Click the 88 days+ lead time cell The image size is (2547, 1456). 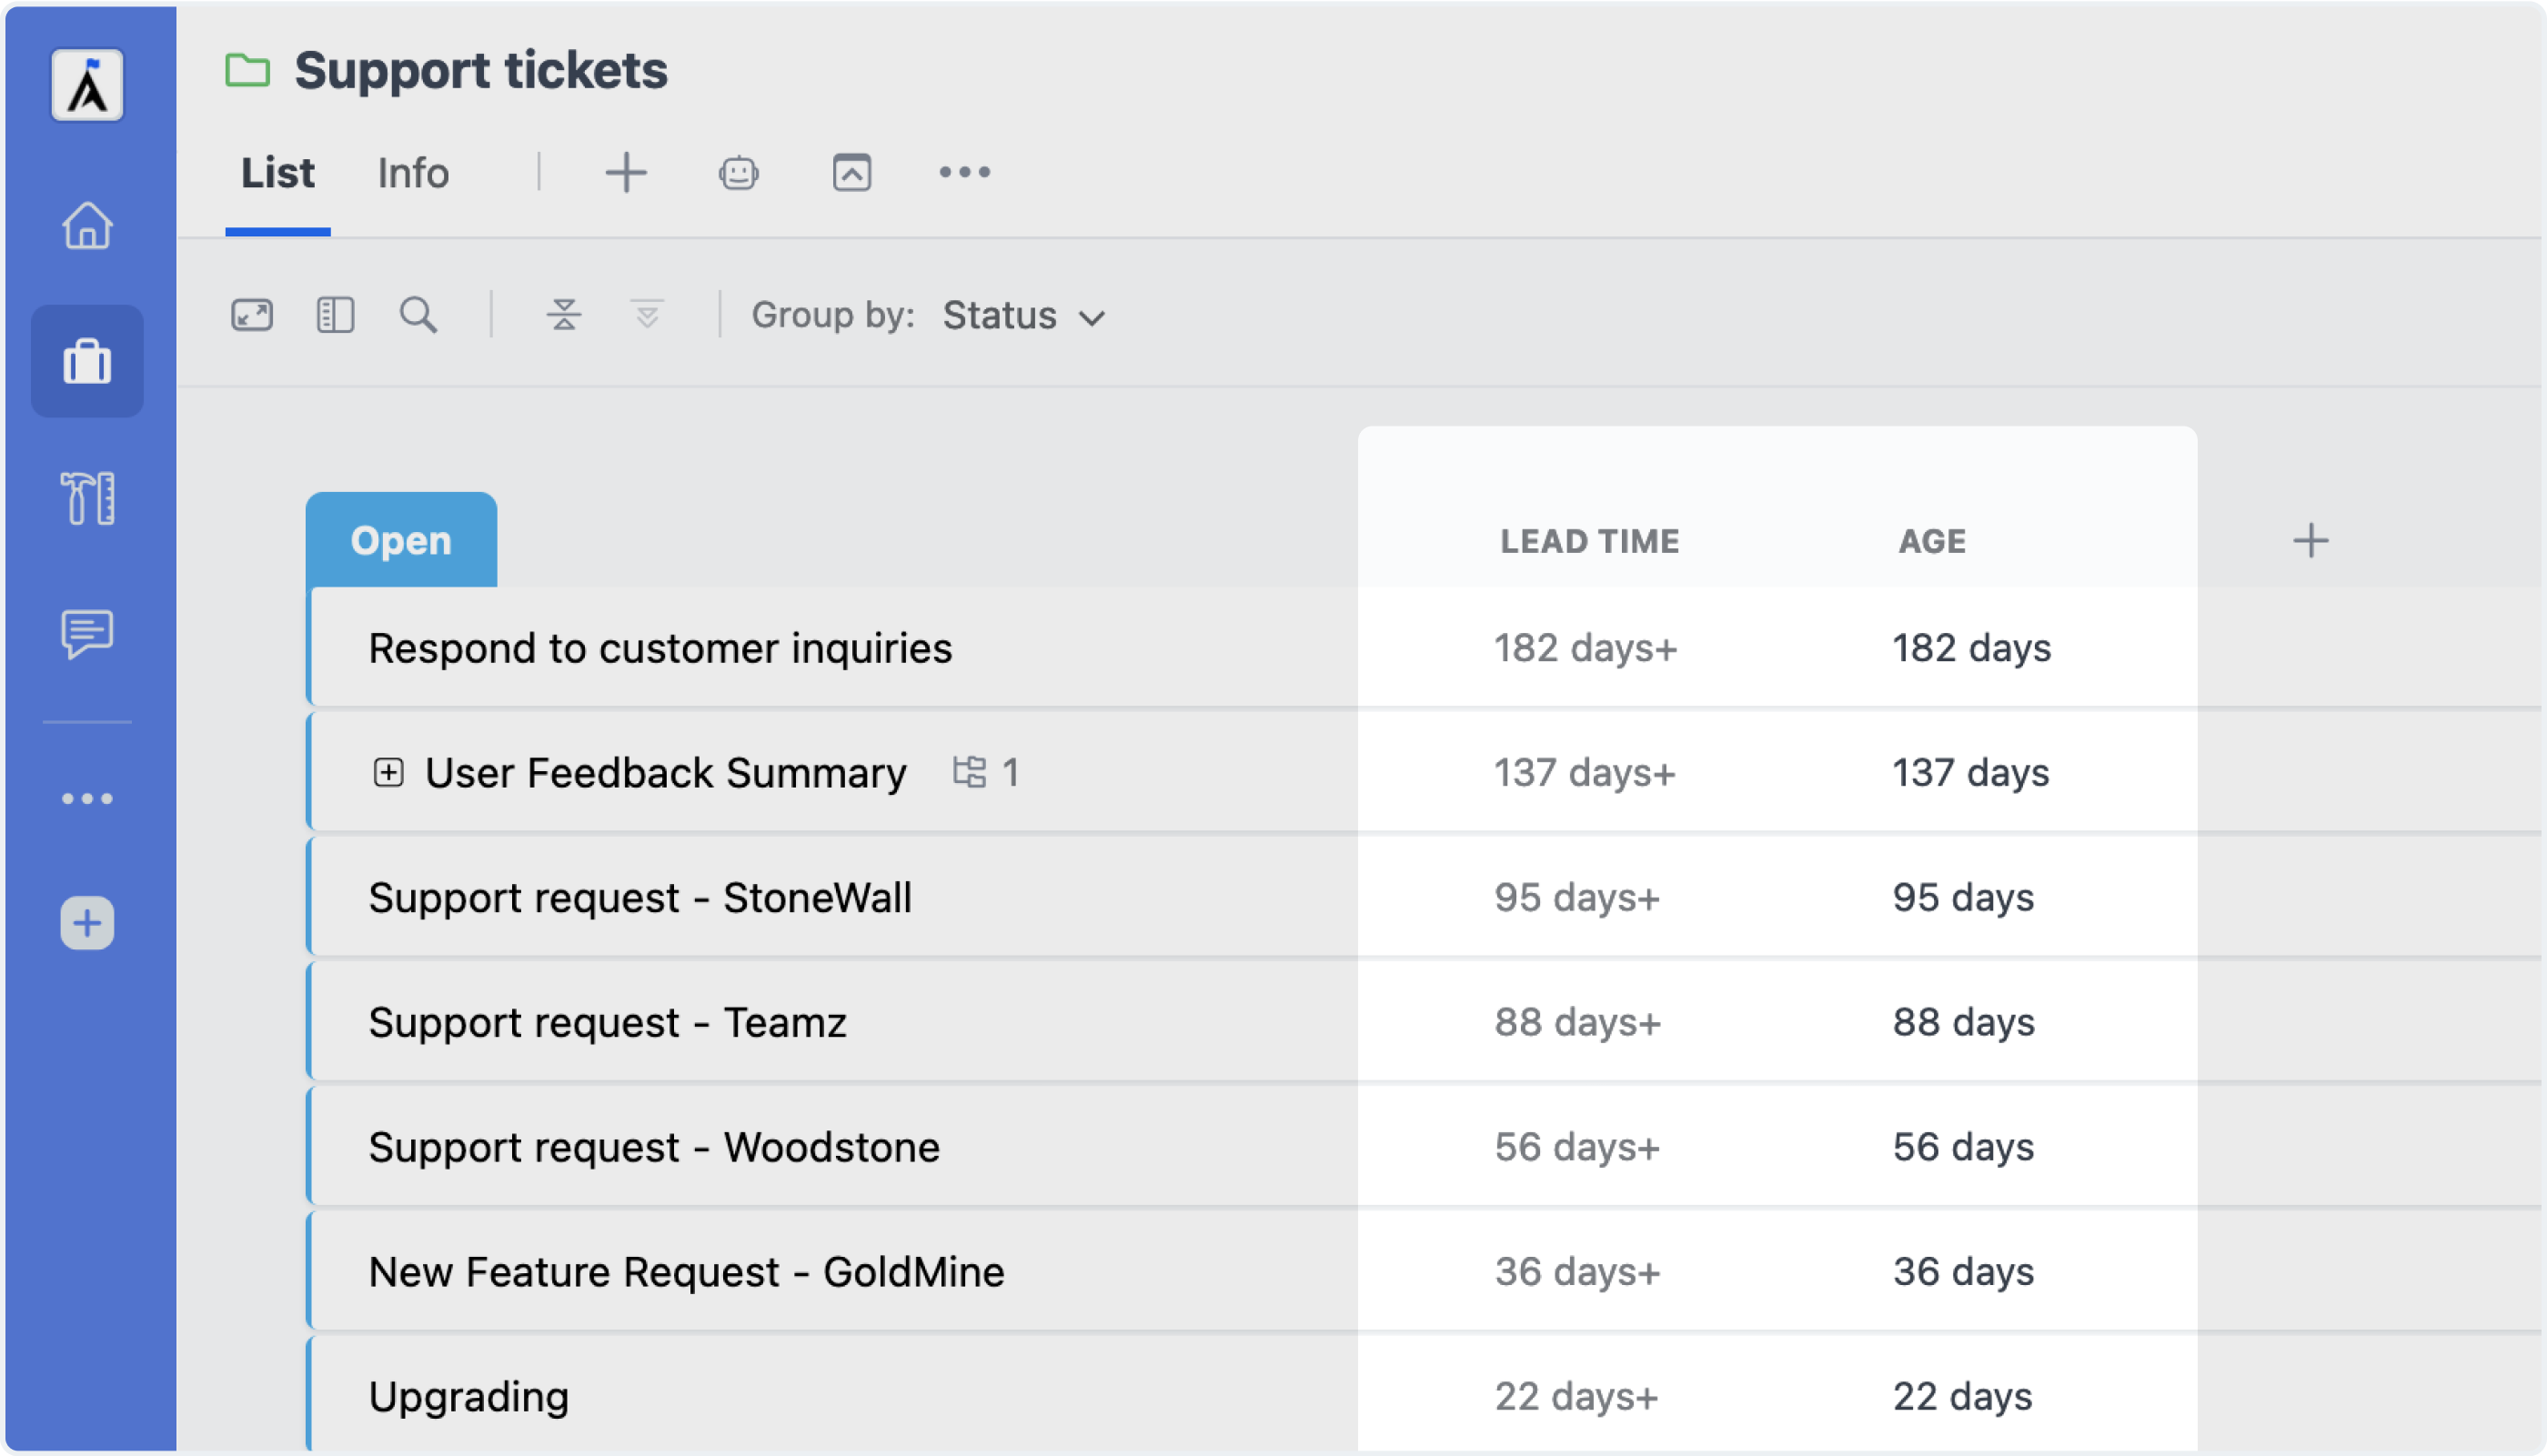(1578, 1022)
